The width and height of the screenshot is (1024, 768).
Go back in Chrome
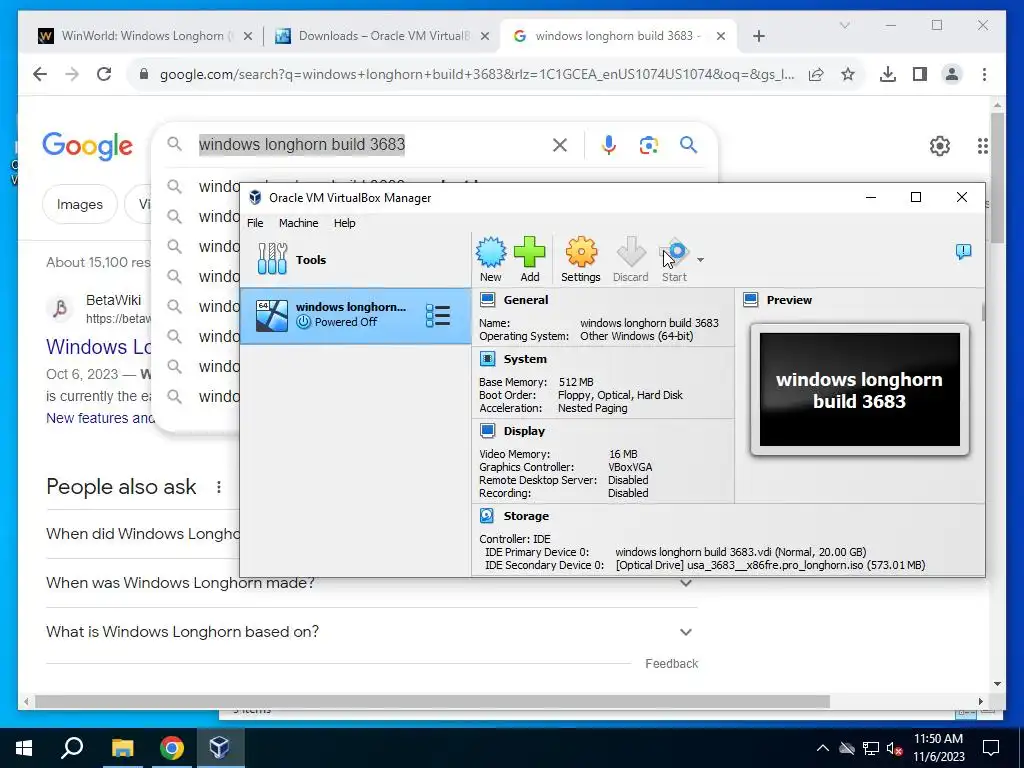point(40,74)
